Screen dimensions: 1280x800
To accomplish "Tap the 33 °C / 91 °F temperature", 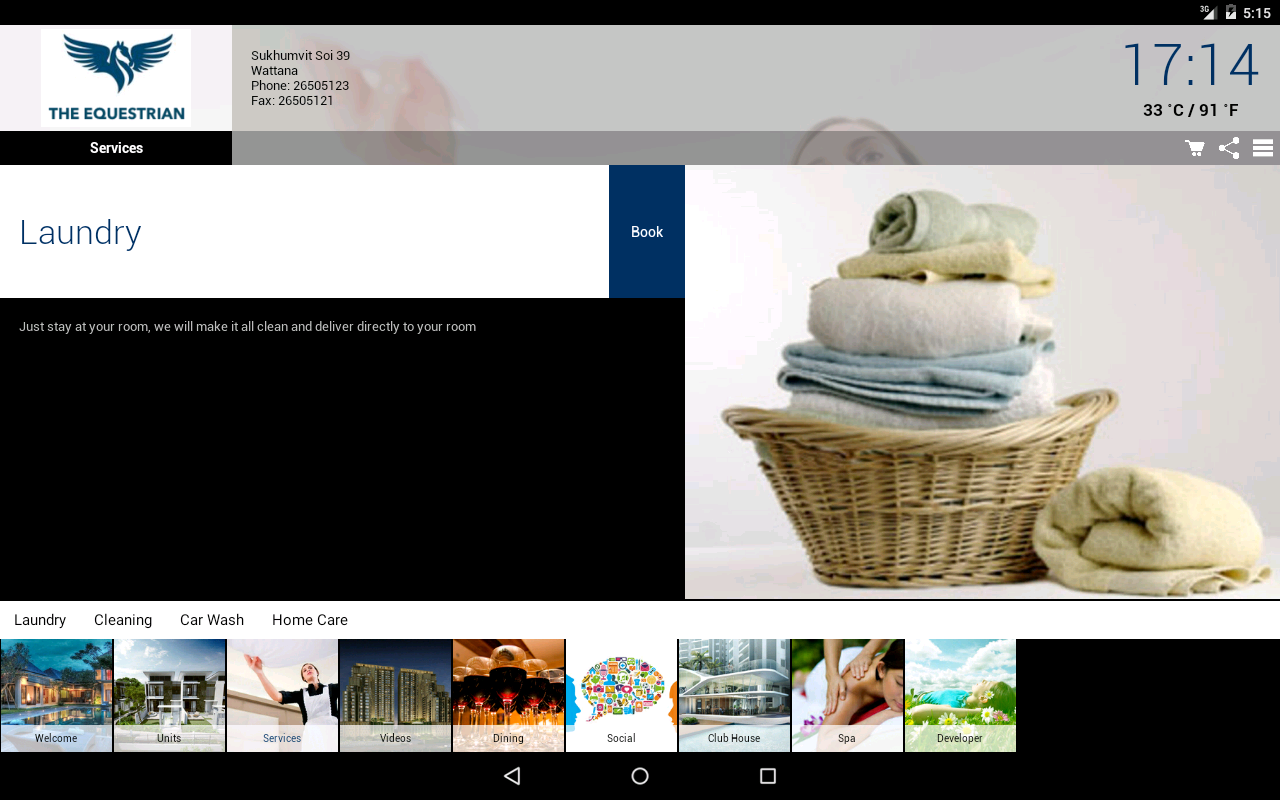I will [x=1191, y=110].
